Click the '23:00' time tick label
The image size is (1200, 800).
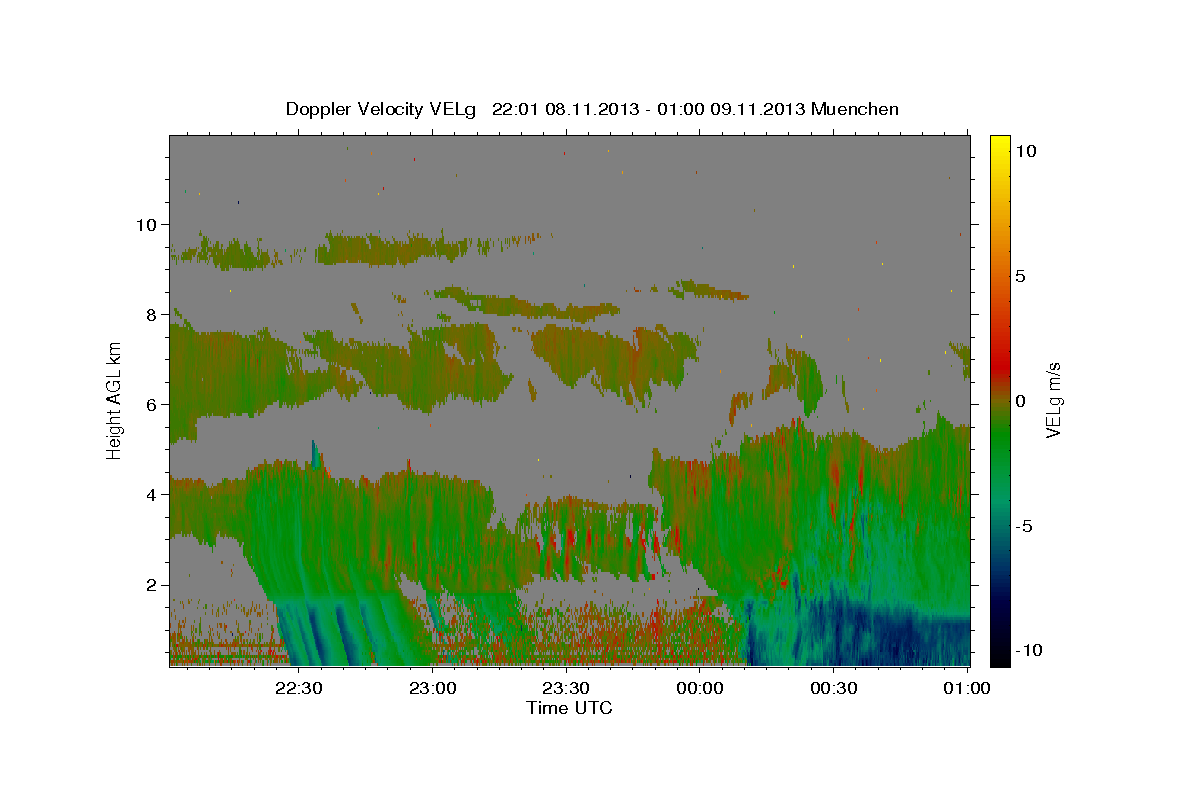pyautogui.click(x=434, y=688)
